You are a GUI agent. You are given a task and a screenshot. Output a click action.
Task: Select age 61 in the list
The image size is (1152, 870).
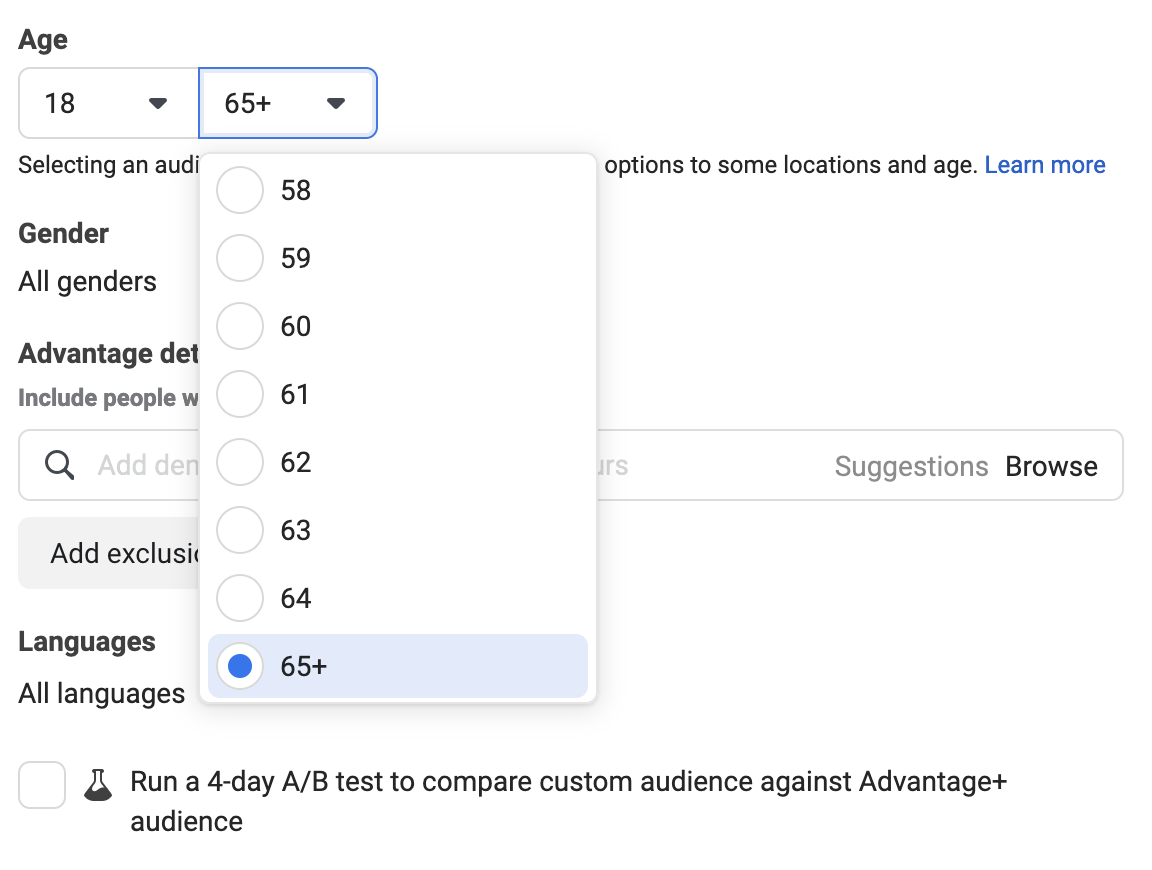point(239,394)
